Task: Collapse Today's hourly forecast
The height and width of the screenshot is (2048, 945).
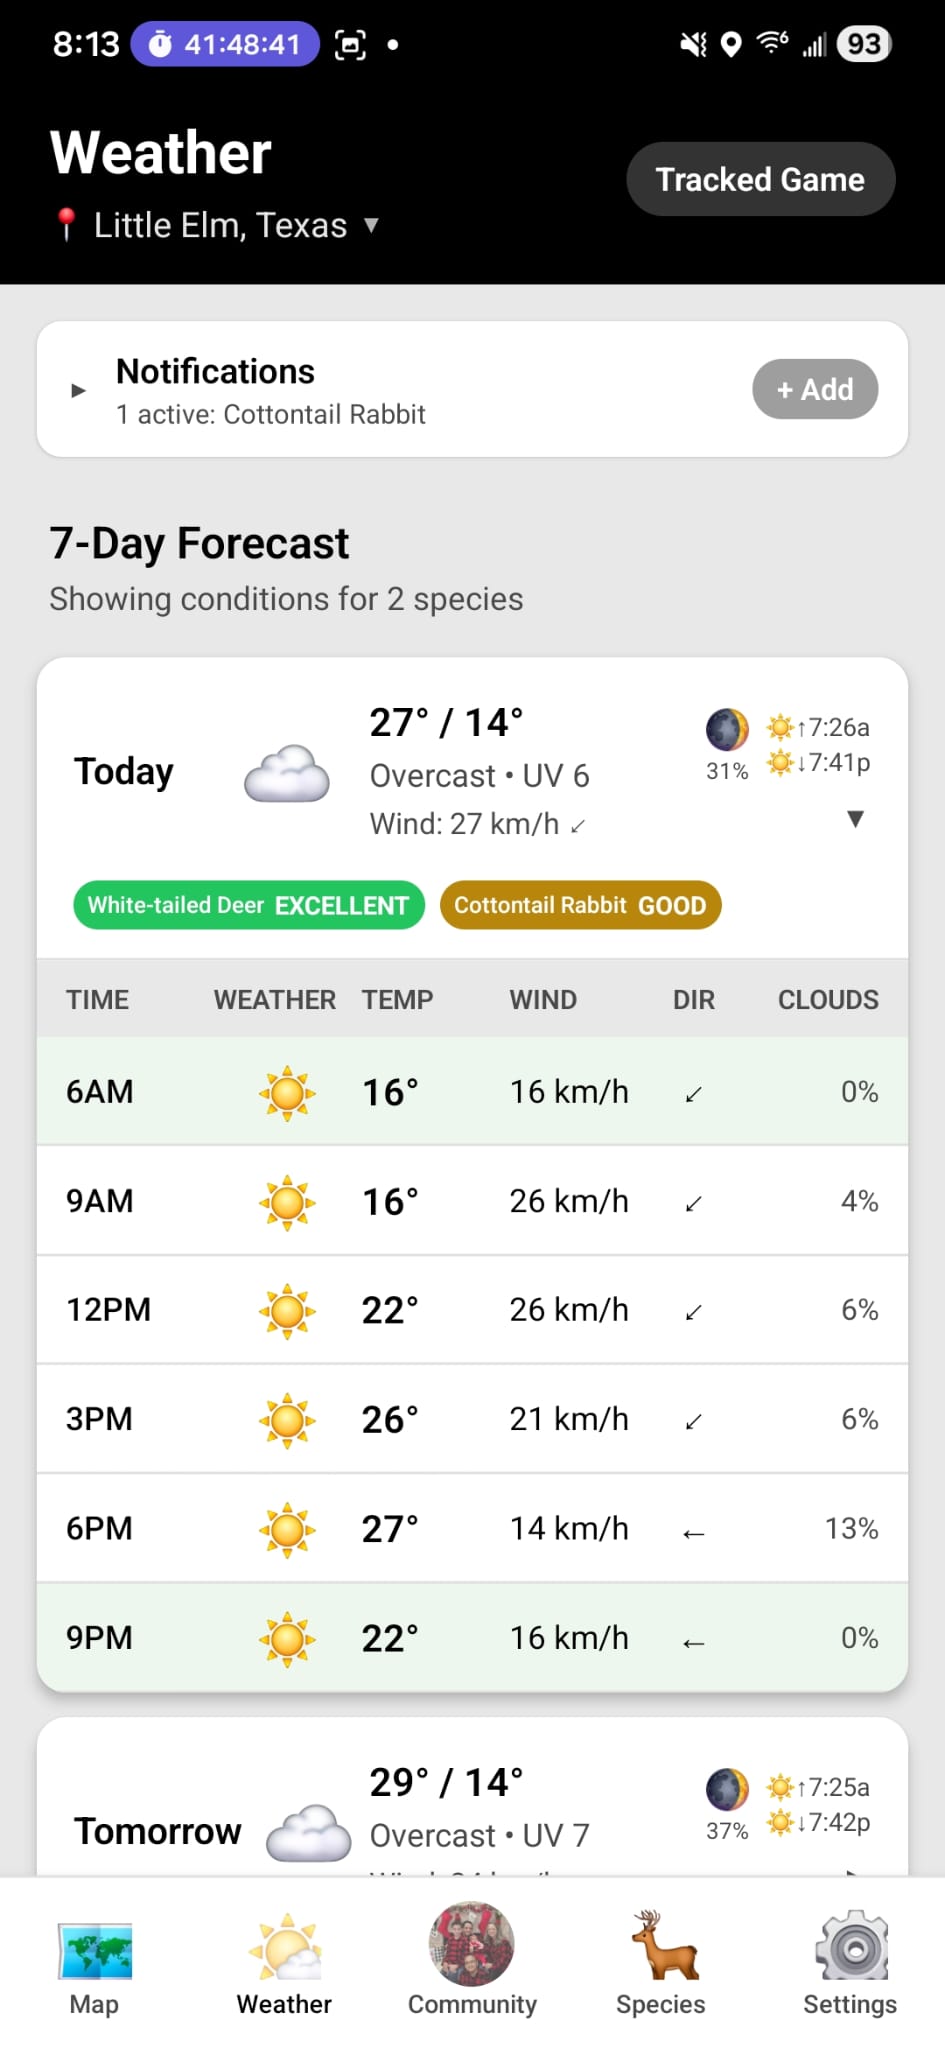Action: tap(855, 819)
